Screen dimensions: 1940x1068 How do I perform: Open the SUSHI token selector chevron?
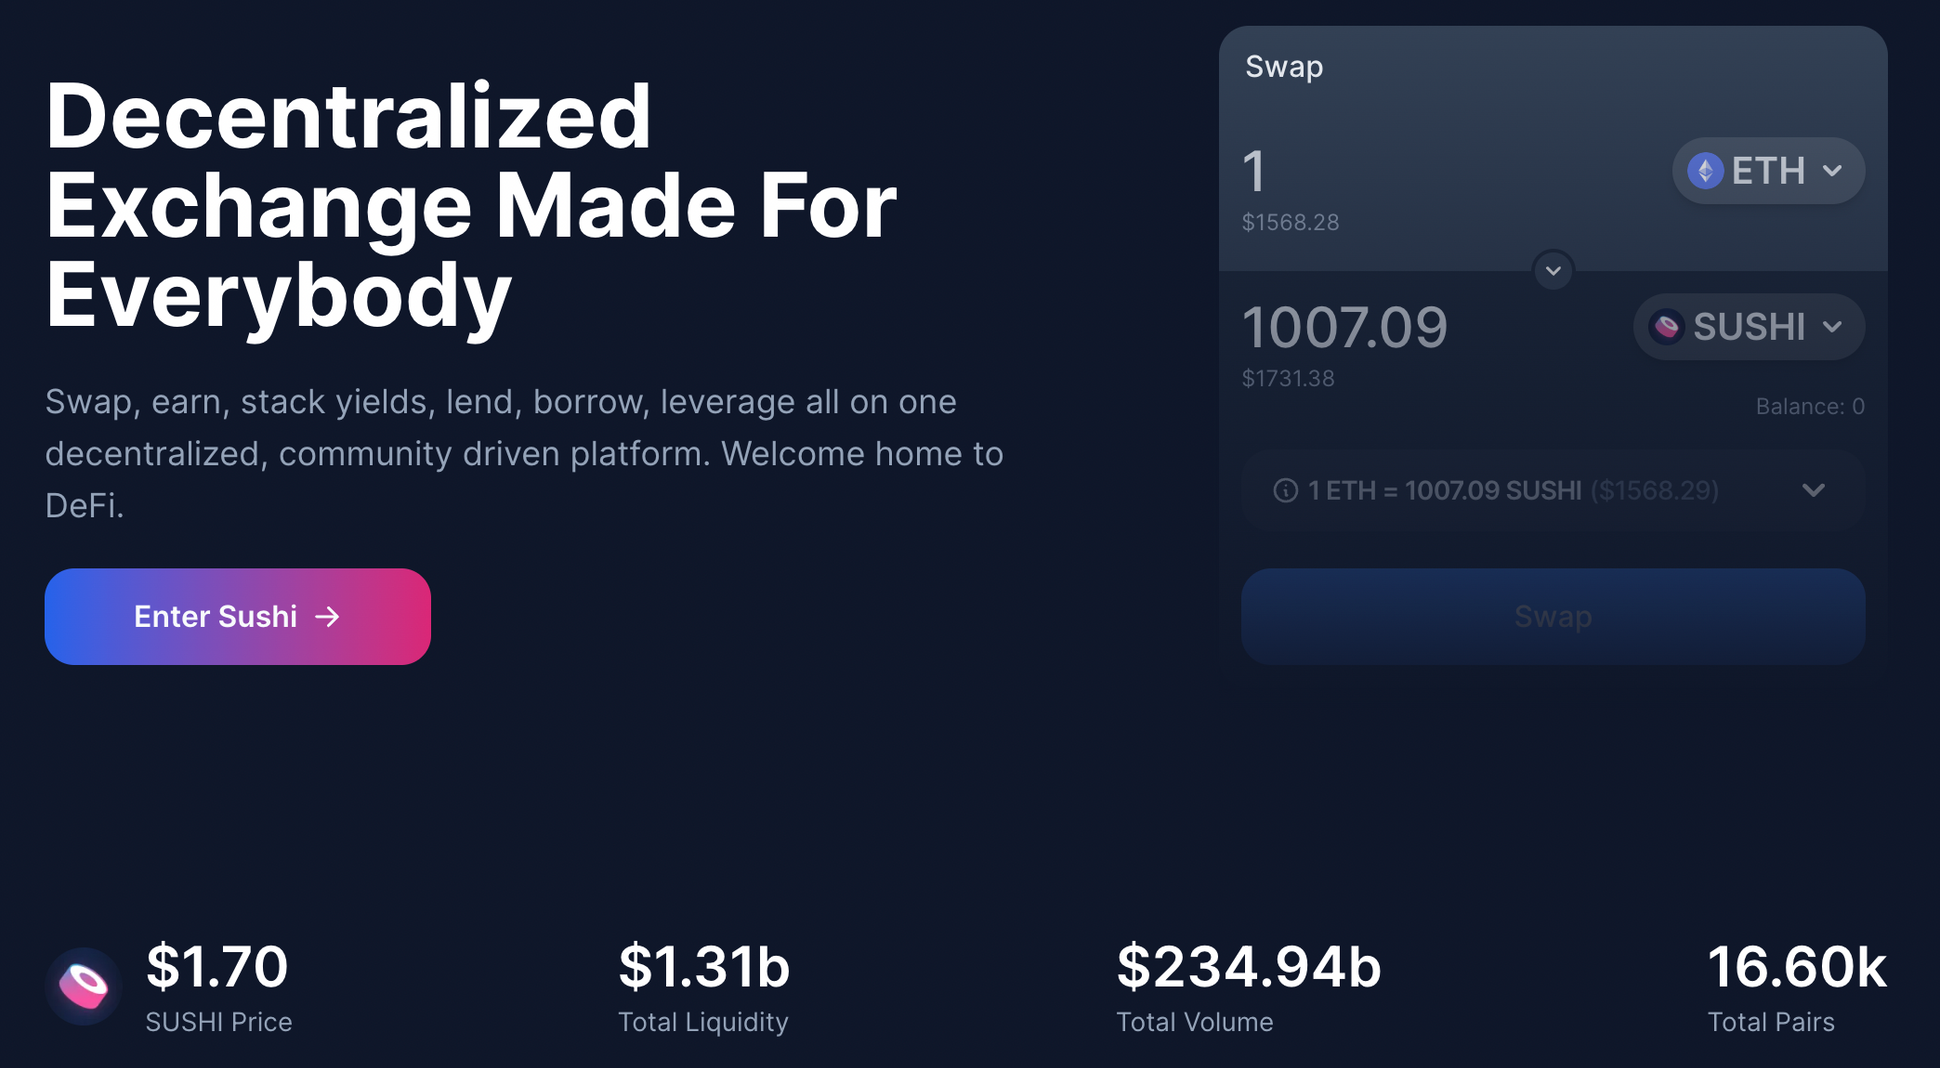pyautogui.click(x=1832, y=327)
